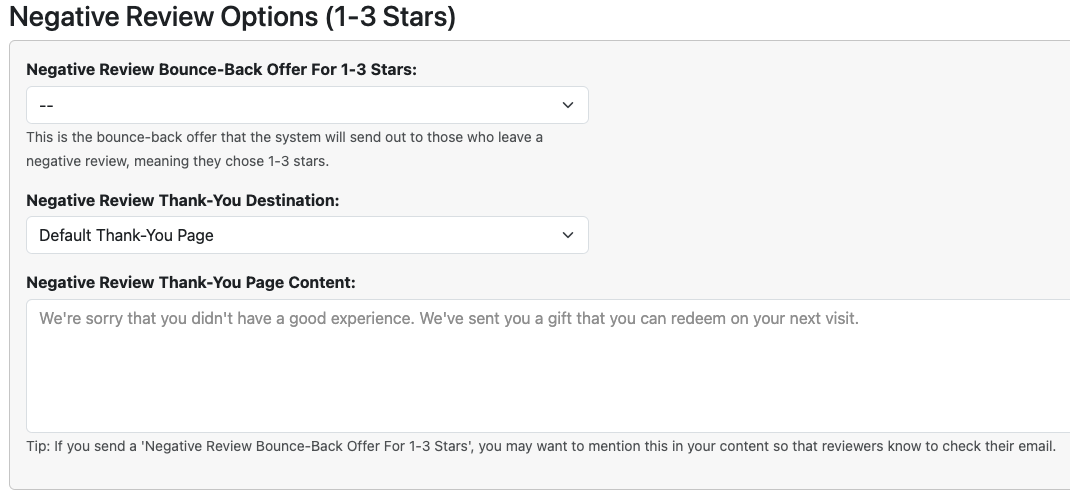Select the '--' value in the Bounce-Back Offer combo box

pos(46,106)
